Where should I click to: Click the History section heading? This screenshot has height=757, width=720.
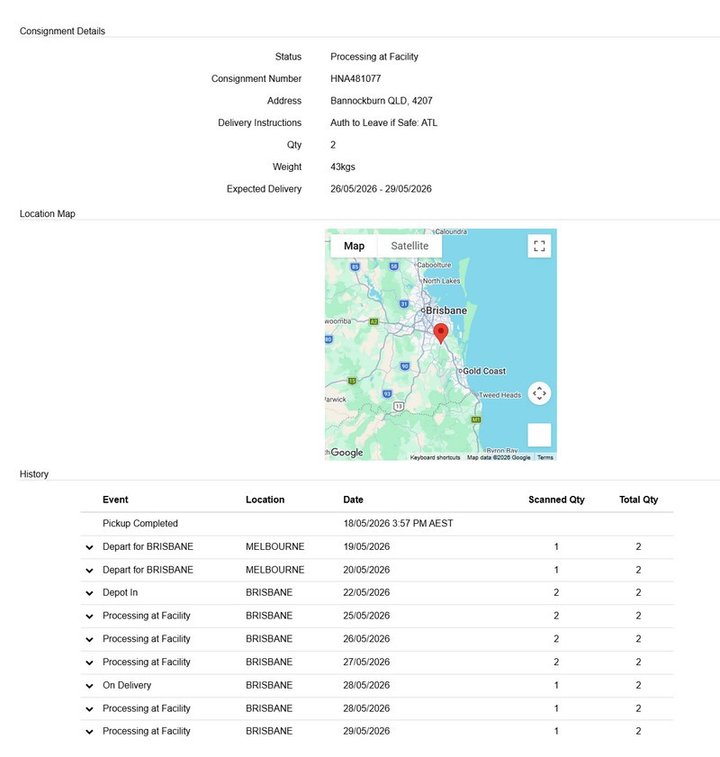coord(34,474)
